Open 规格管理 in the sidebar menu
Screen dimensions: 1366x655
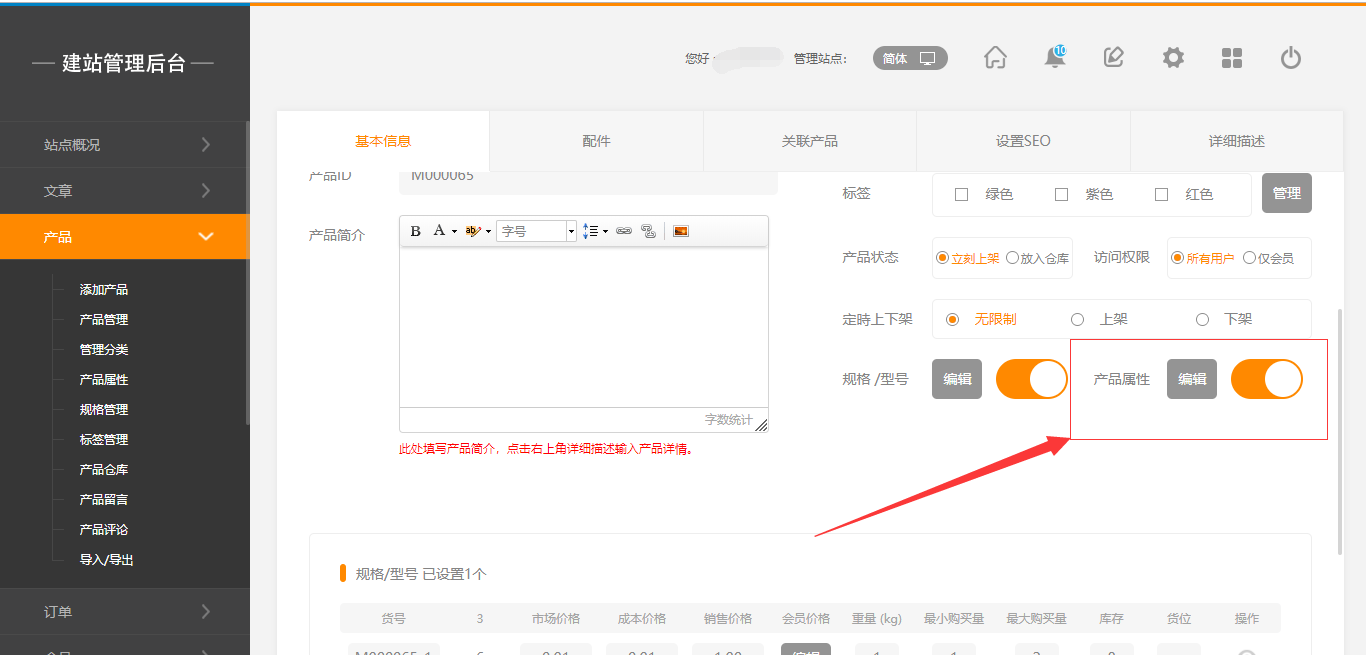[x=104, y=410]
